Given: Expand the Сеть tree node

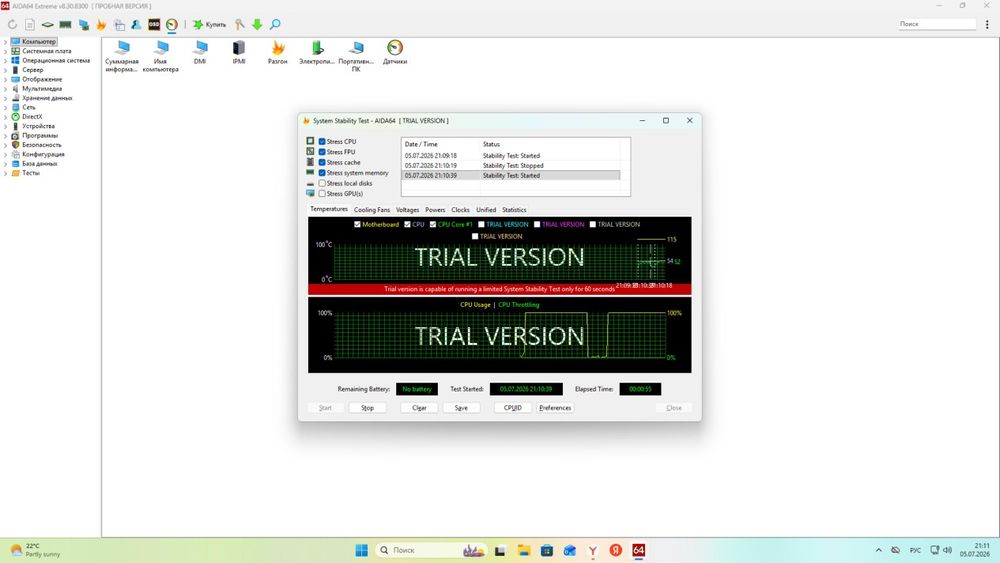Looking at the screenshot, I should (5, 107).
